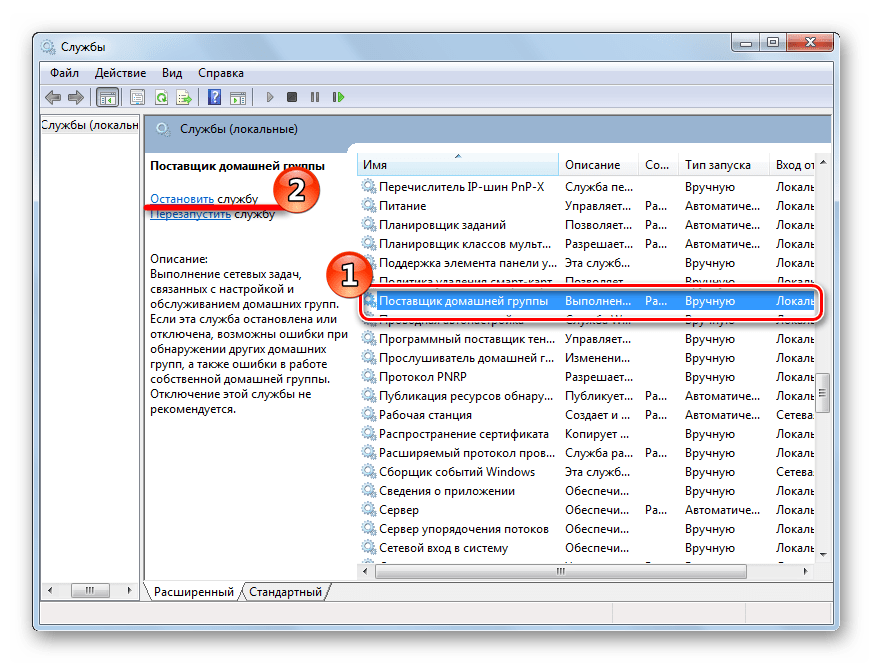Viewport: 873px width, 664px height.
Task: Open the Справка menu
Action: click(220, 73)
